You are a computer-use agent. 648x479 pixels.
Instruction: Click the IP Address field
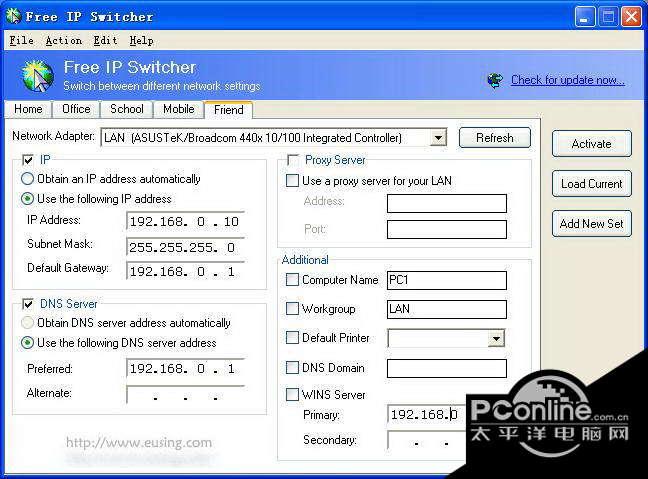(185, 222)
